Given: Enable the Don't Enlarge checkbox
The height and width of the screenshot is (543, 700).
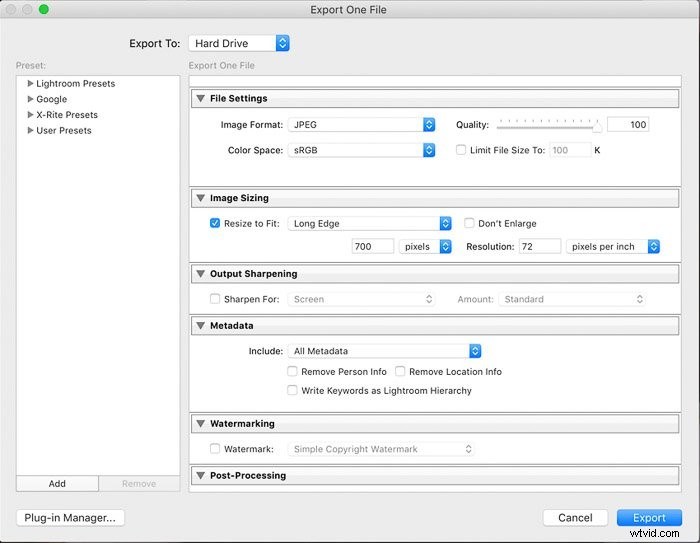Looking at the screenshot, I should click(x=470, y=223).
